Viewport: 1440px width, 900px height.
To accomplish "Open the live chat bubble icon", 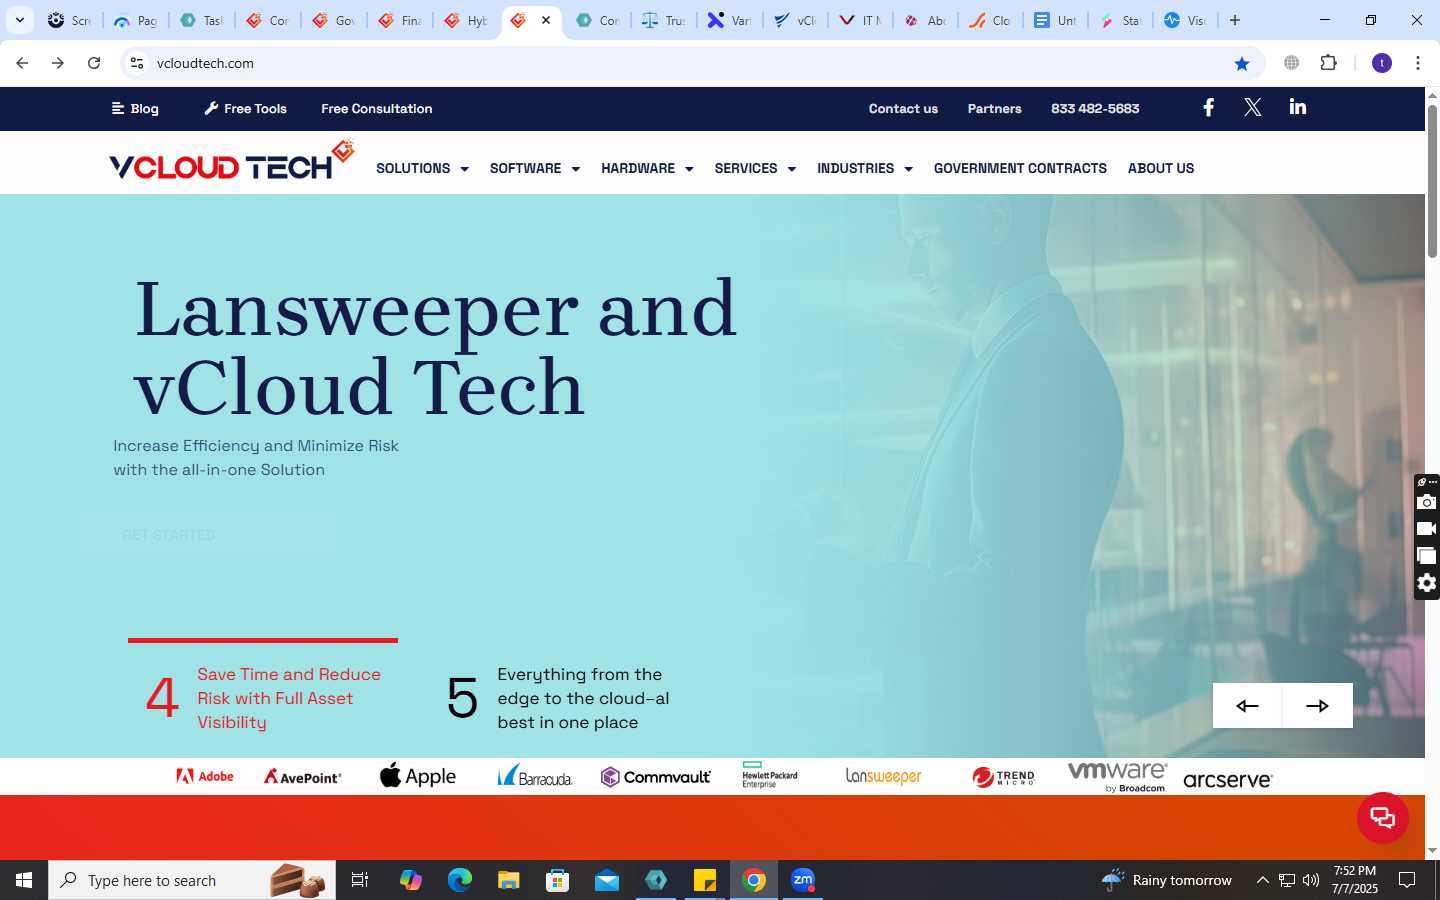I will (x=1383, y=818).
